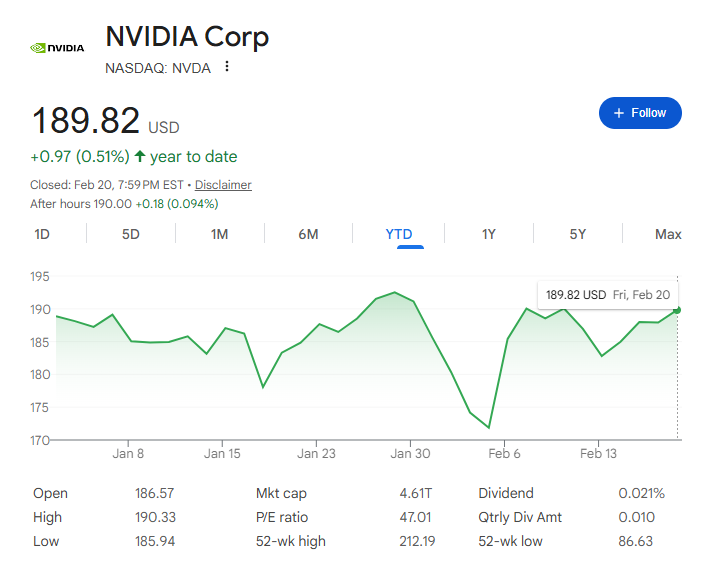Image resolution: width=701 pixels, height=561 pixels.
Task: Open the Disclaimer link
Action: pos(223,185)
